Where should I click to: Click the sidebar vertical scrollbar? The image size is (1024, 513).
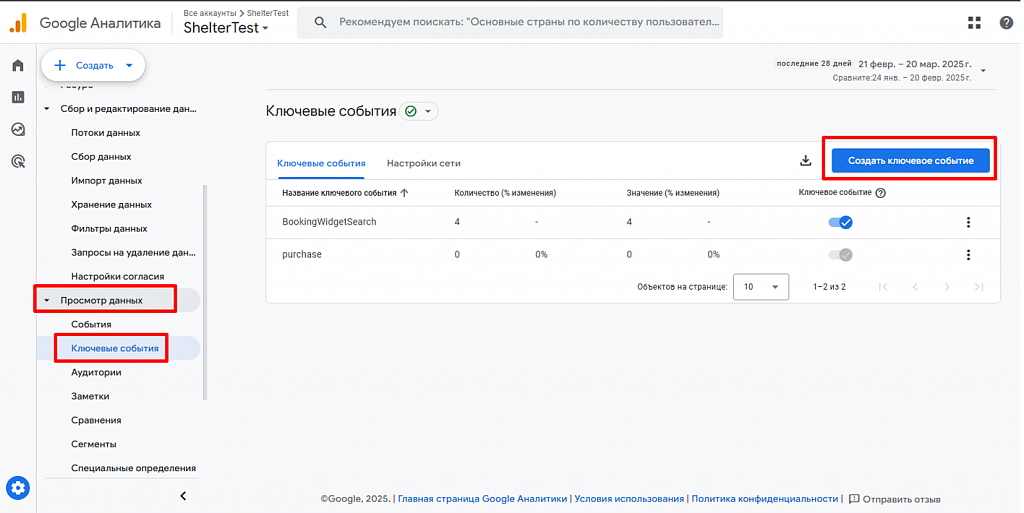click(205, 292)
